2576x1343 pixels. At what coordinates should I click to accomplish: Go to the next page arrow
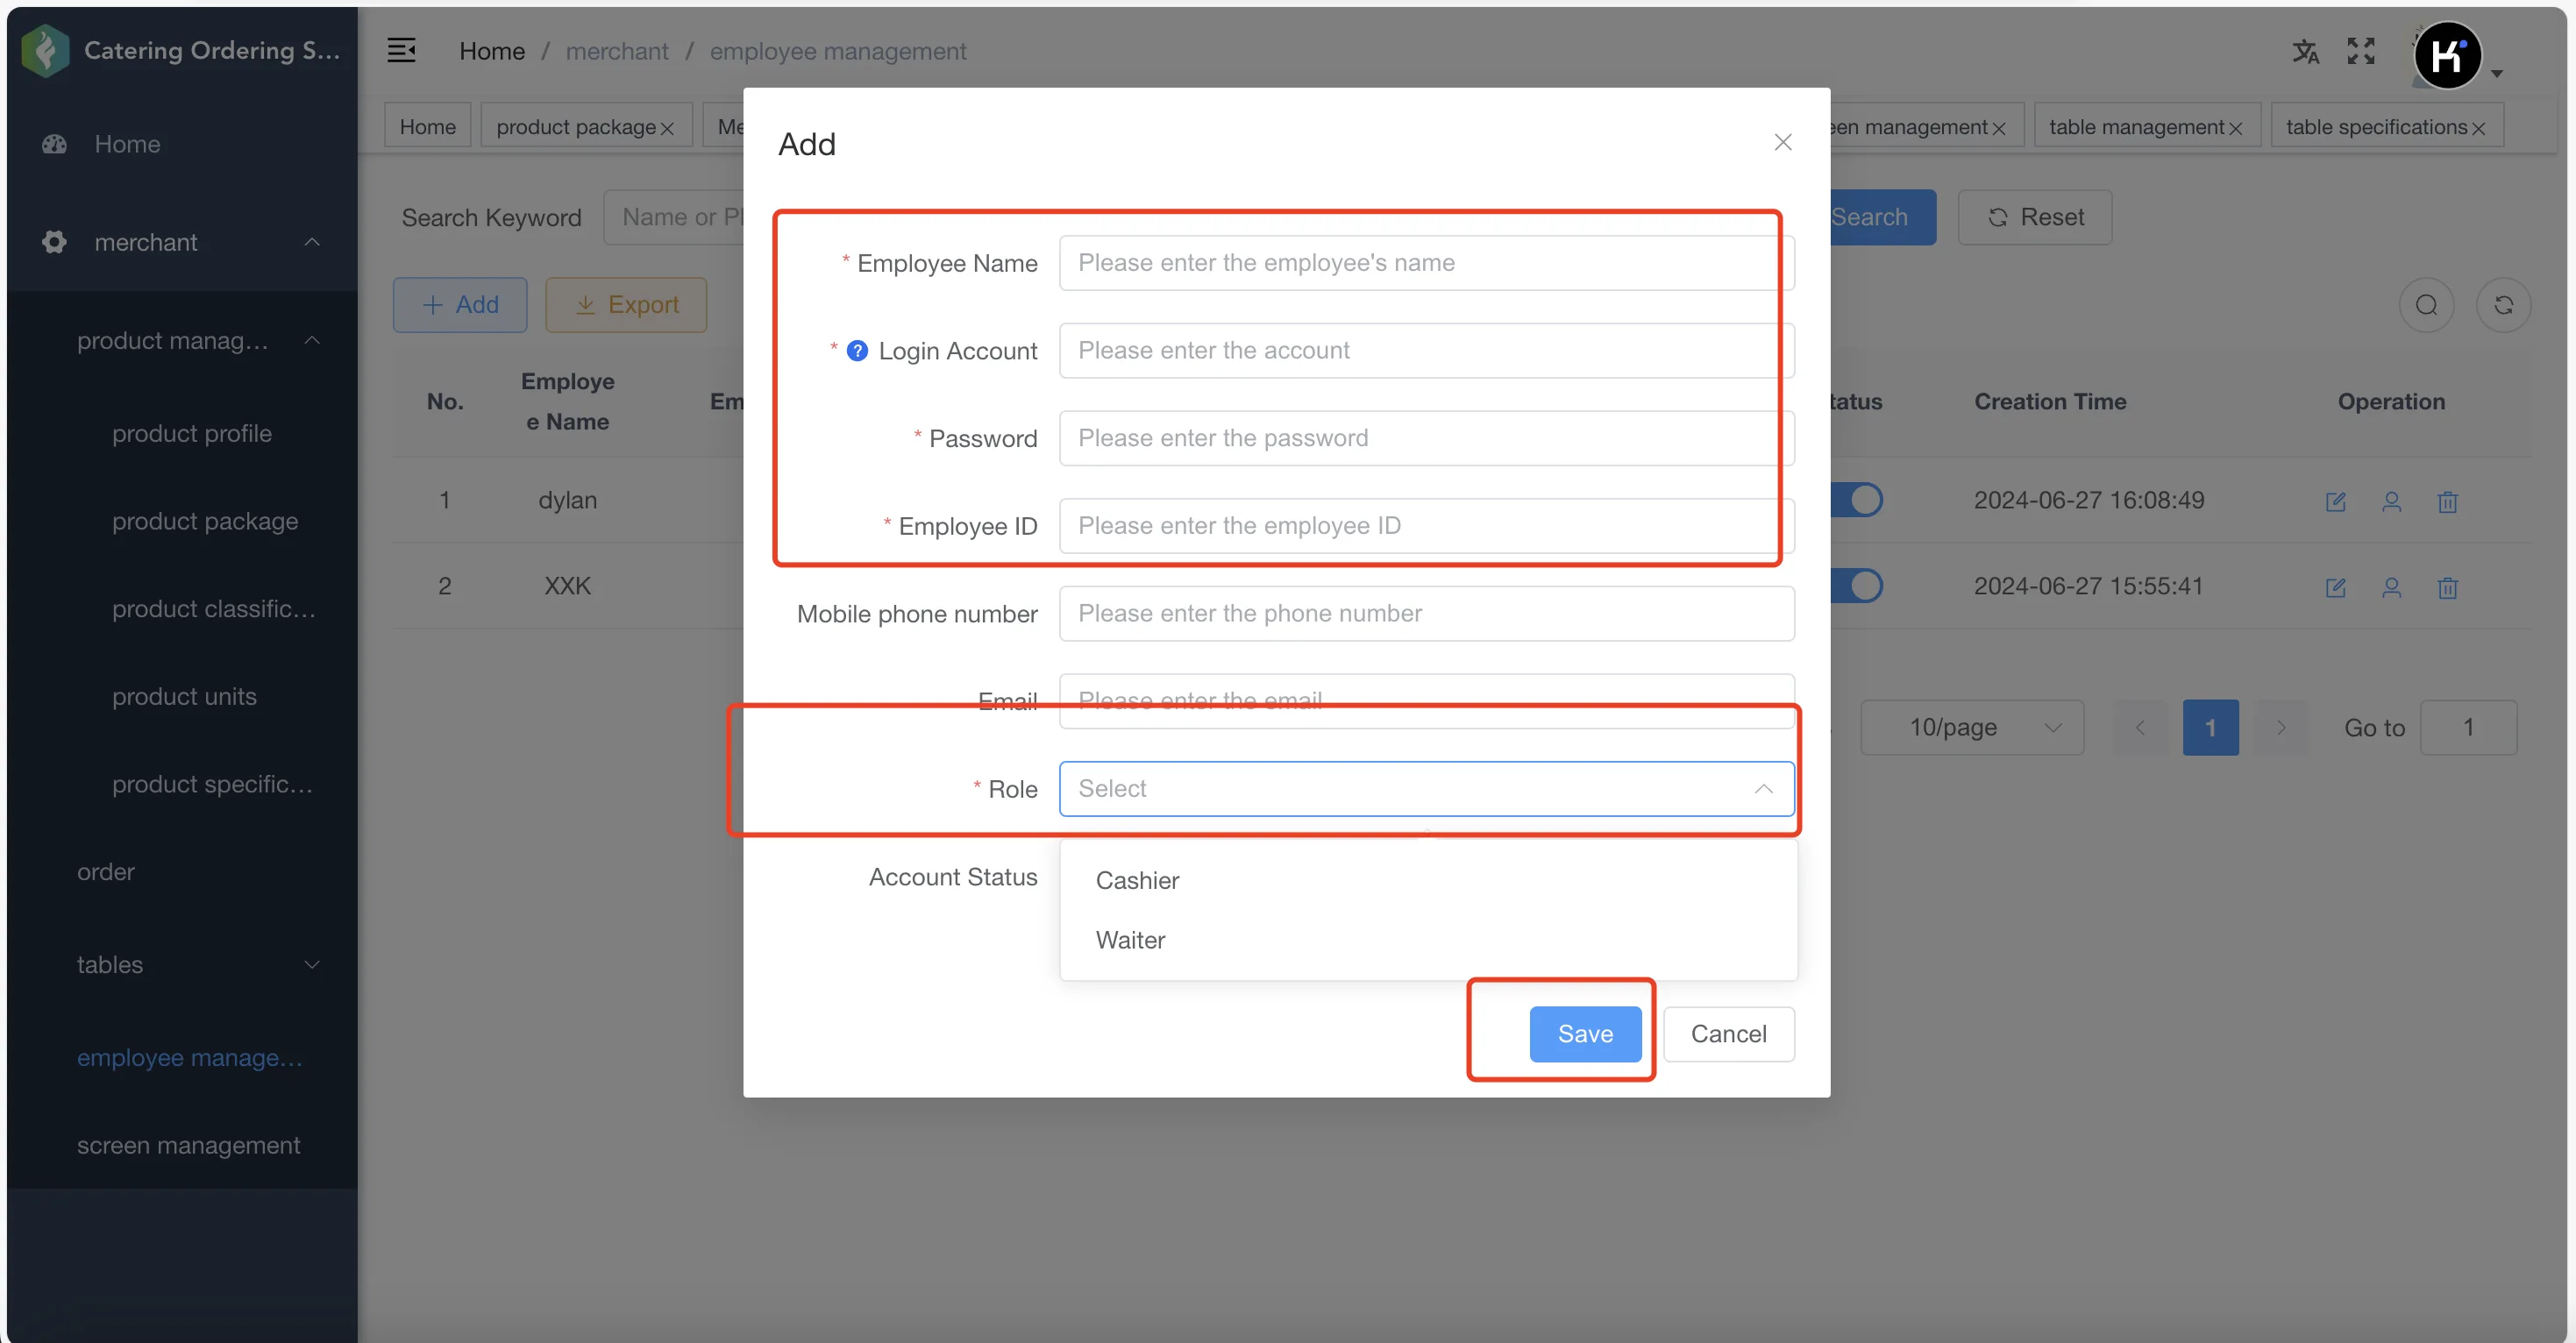[2281, 728]
